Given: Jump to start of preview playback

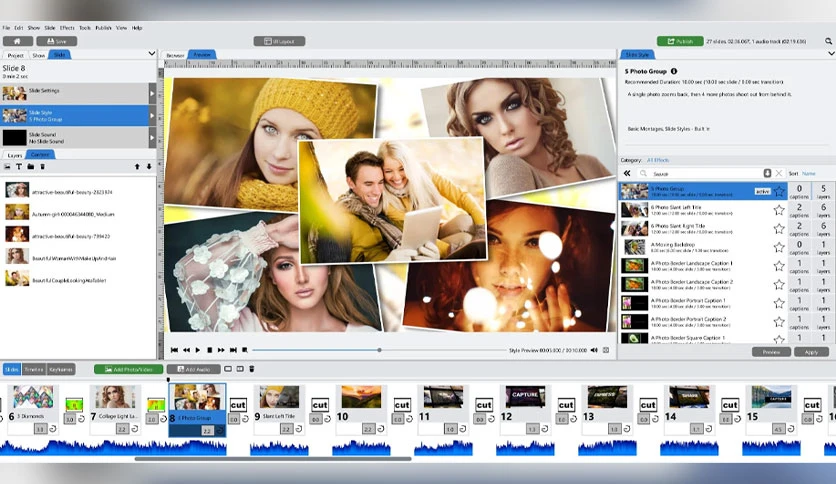Looking at the screenshot, I should (174, 350).
